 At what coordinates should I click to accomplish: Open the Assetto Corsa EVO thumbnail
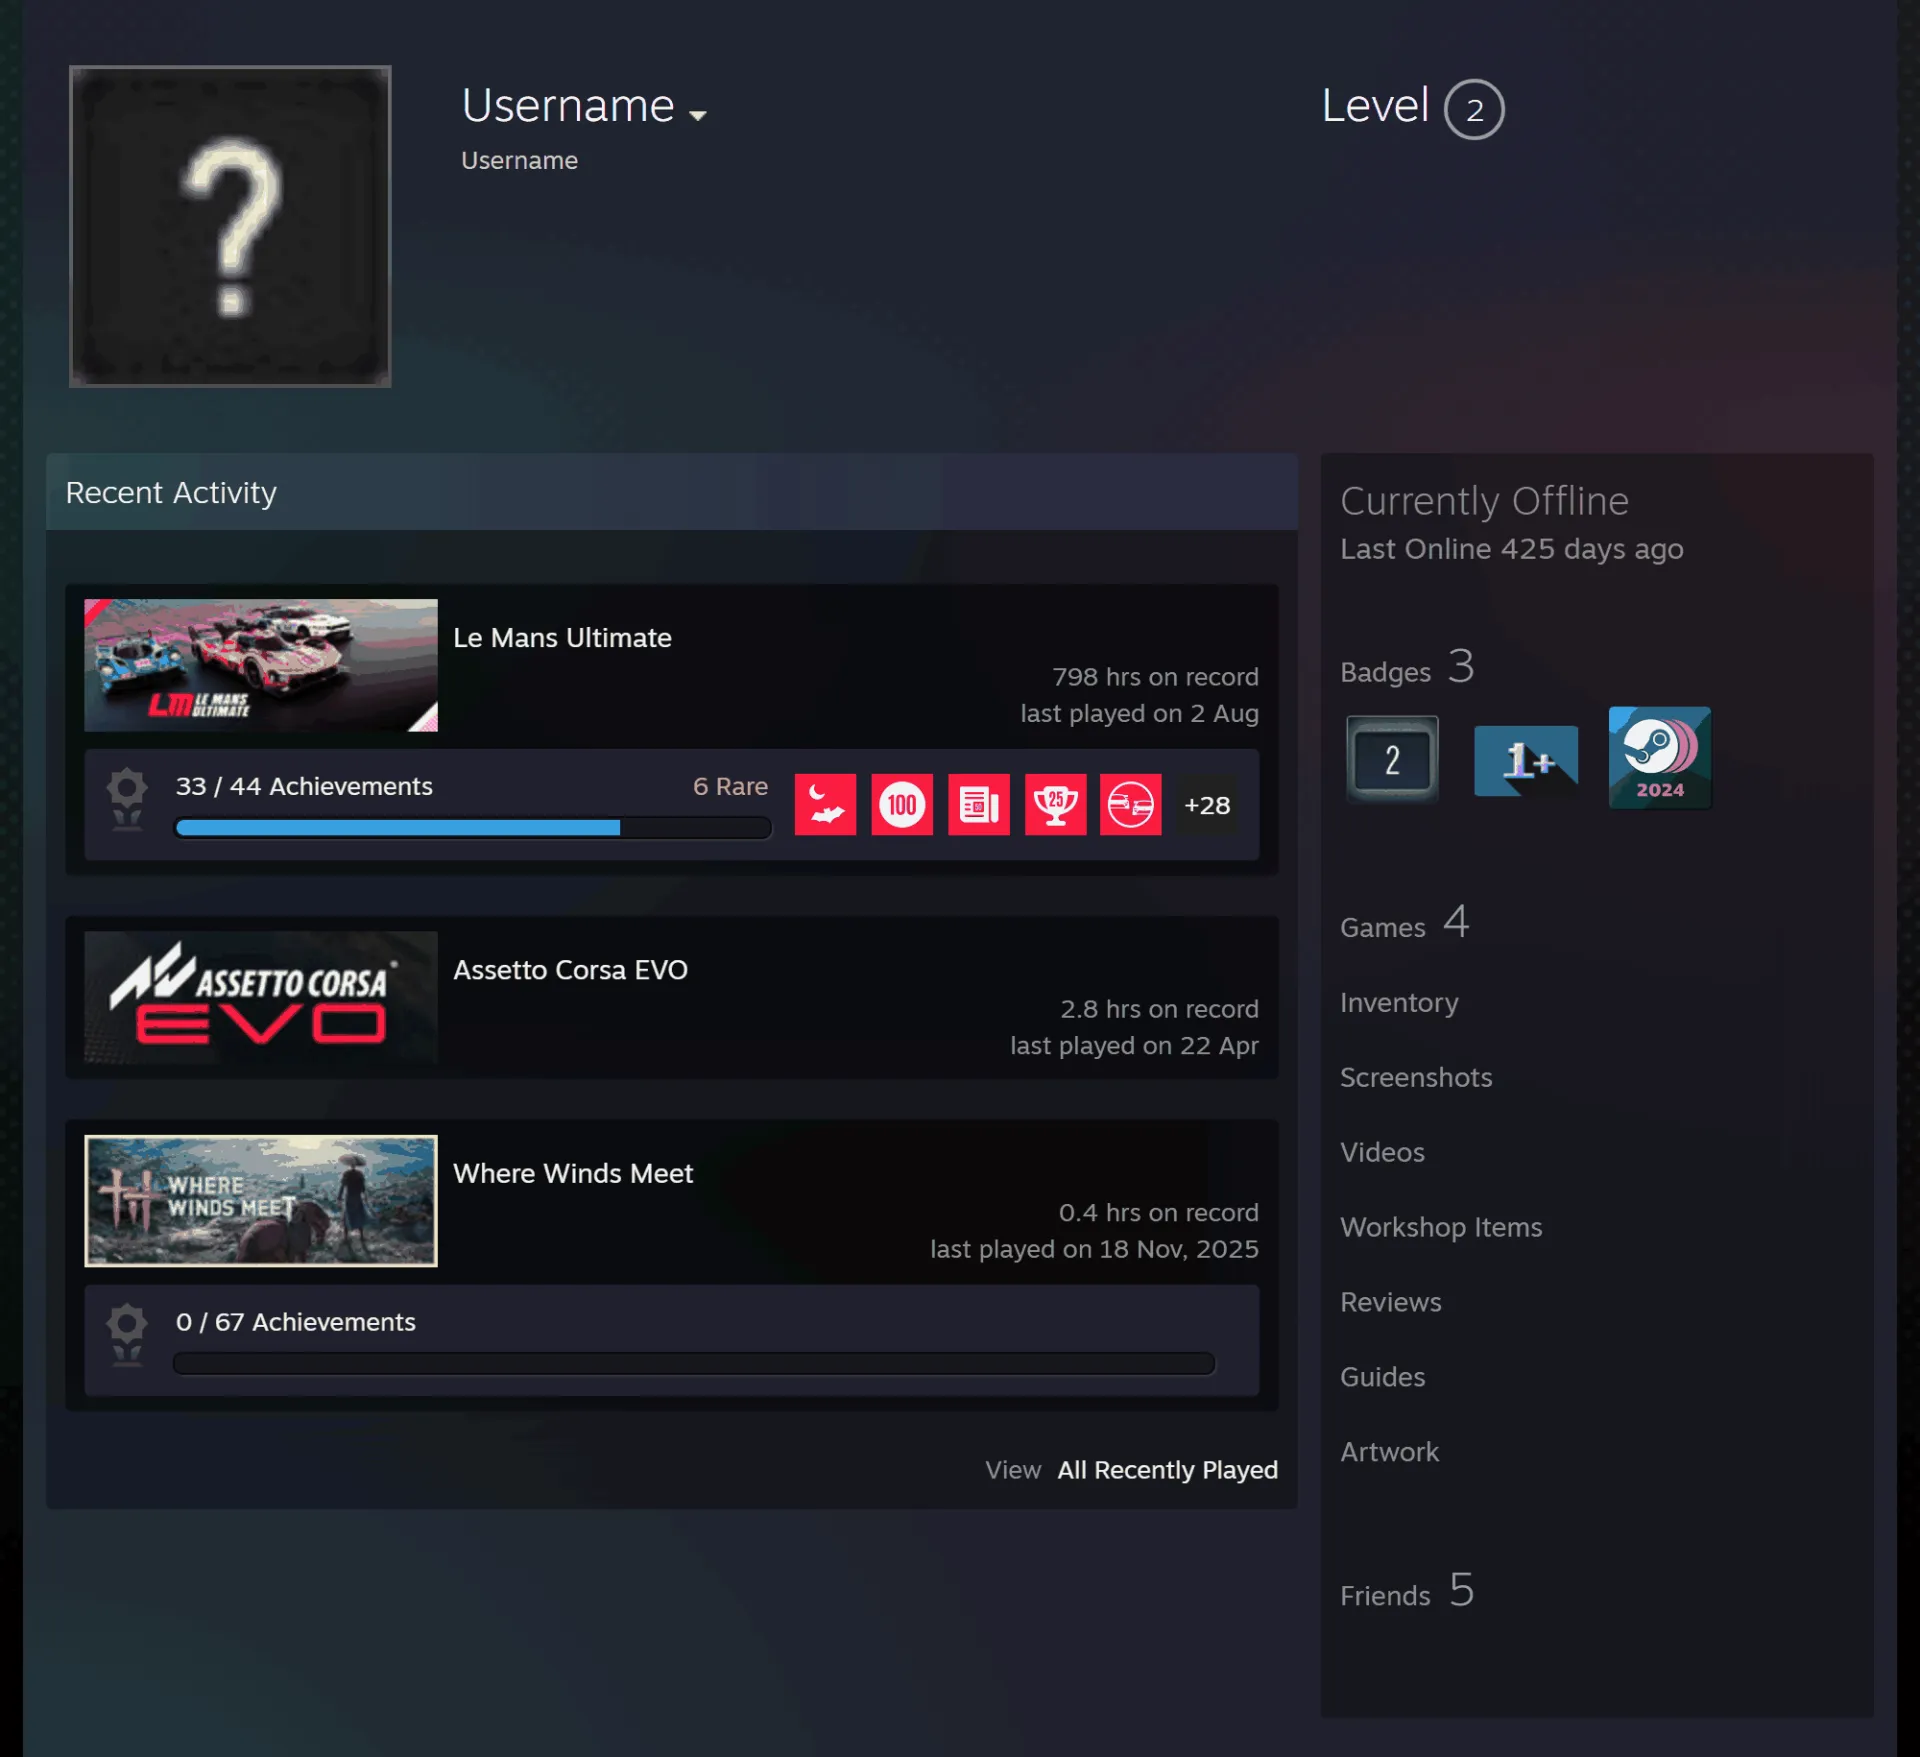click(x=261, y=997)
